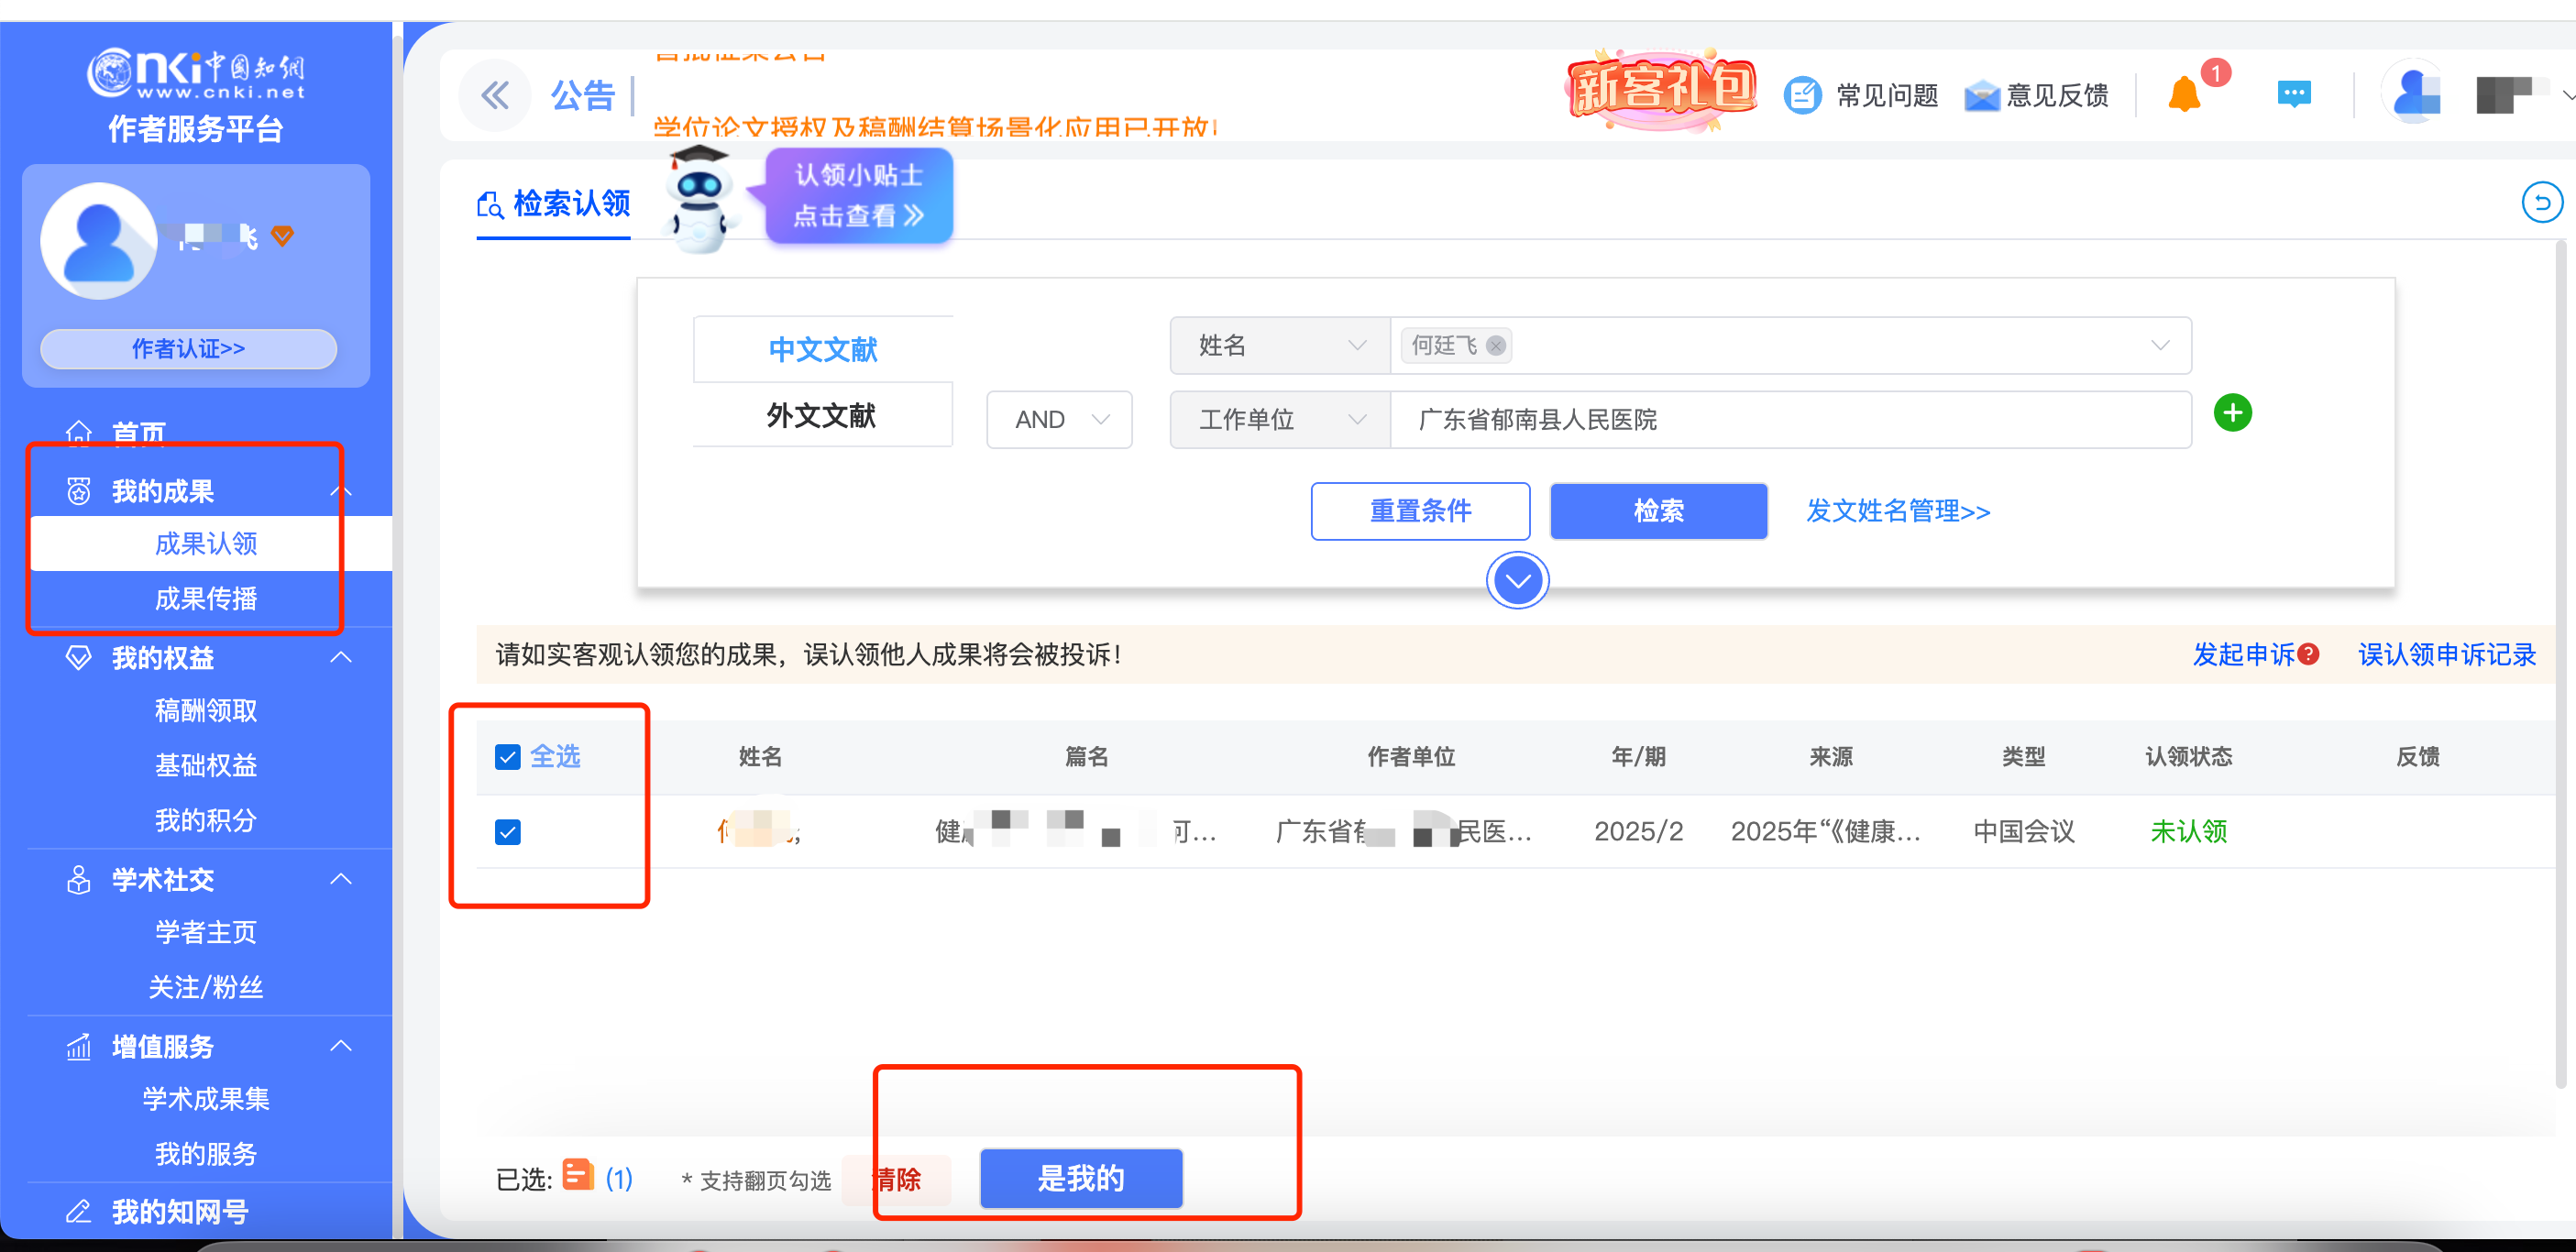2576x1252 pixels.
Task: Click the green plus to add search condition
Action: click(x=2234, y=412)
